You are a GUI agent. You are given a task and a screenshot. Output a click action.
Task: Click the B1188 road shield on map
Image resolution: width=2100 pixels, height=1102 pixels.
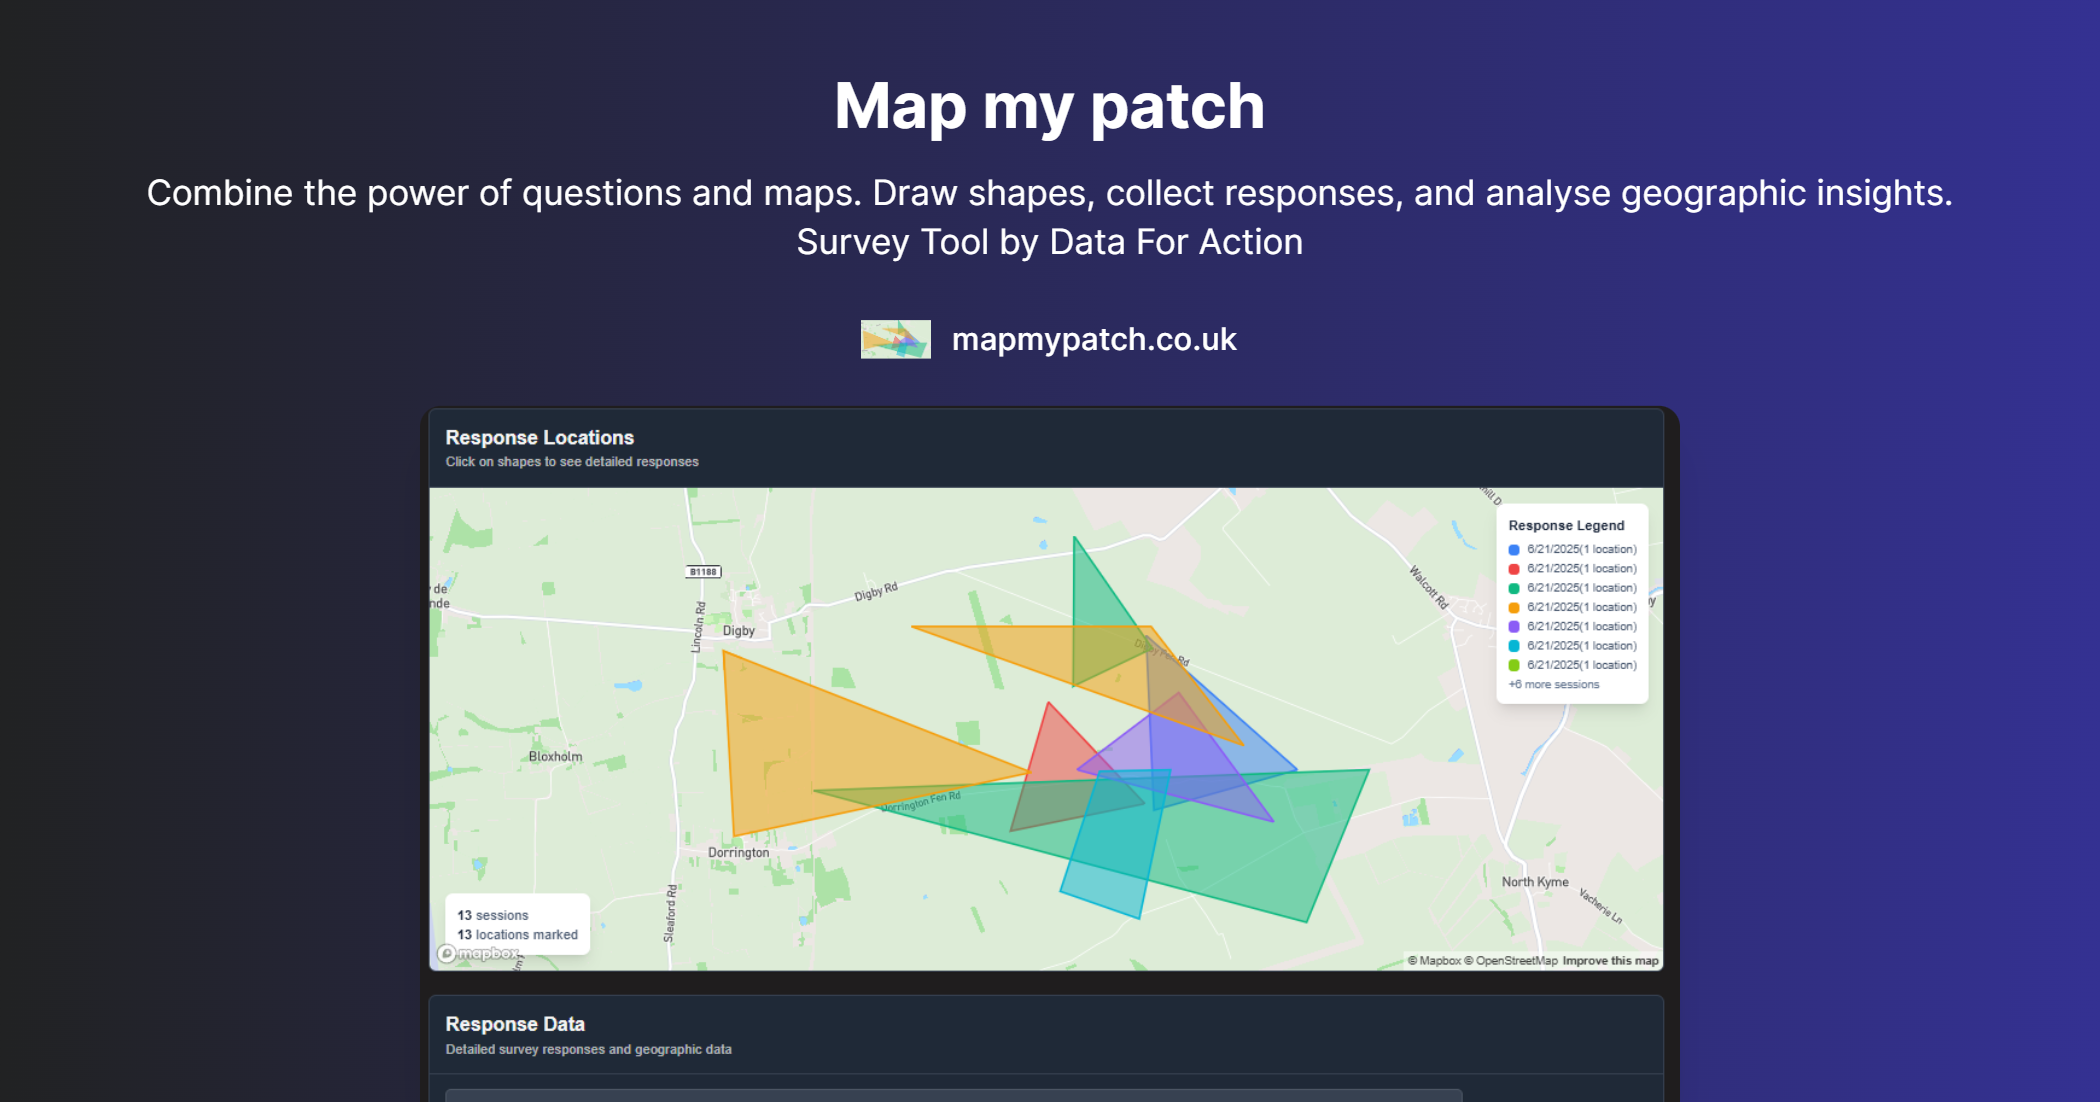704,572
